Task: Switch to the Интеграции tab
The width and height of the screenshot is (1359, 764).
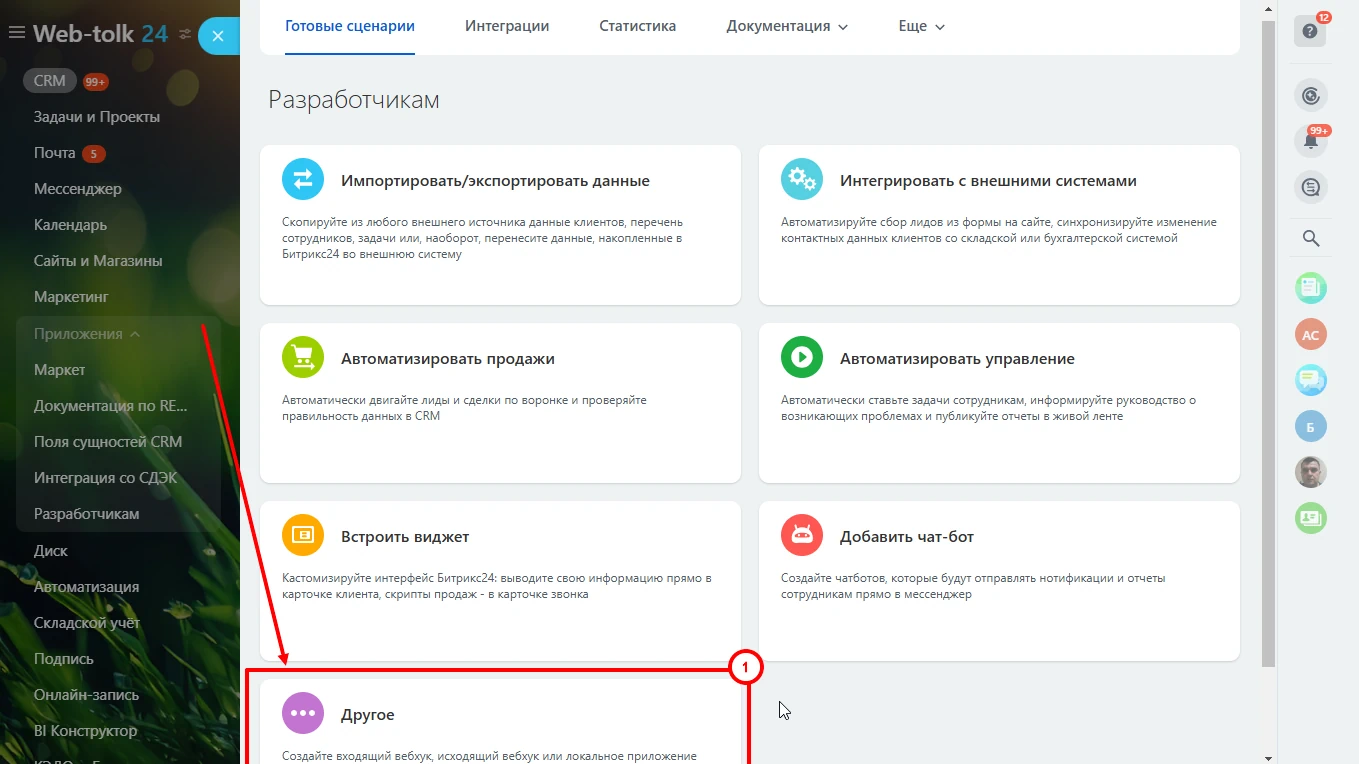Action: tap(507, 26)
